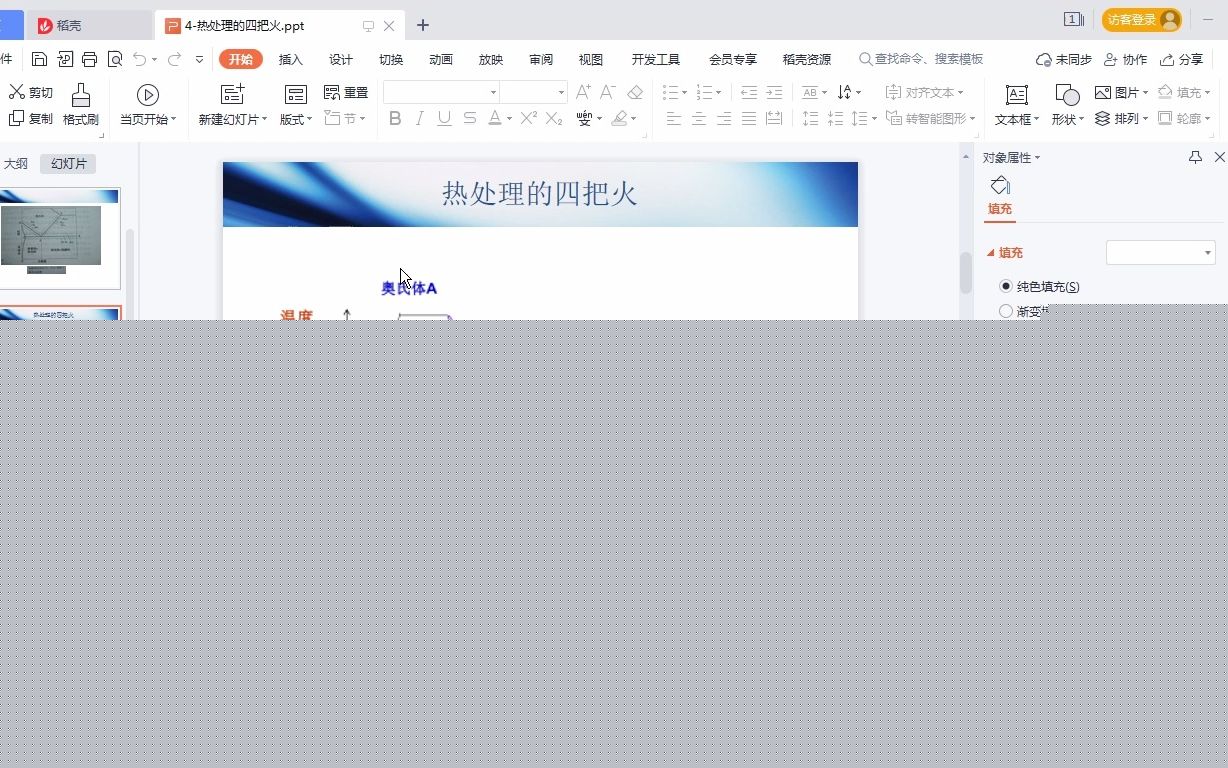
Task: Switch slide pane to 大纲 outline view
Action: click(16, 163)
